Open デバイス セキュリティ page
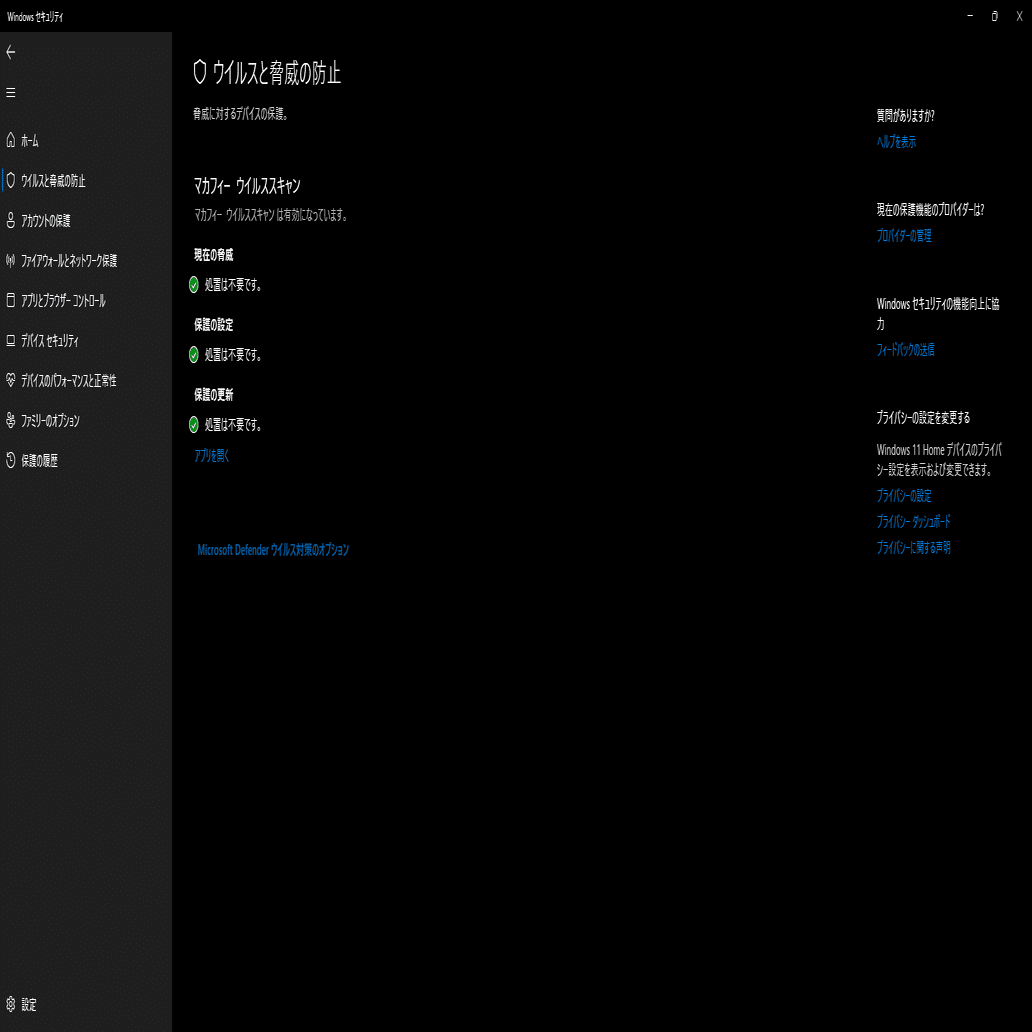Image resolution: width=1032 pixels, height=1032 pixels. point(86,340)
